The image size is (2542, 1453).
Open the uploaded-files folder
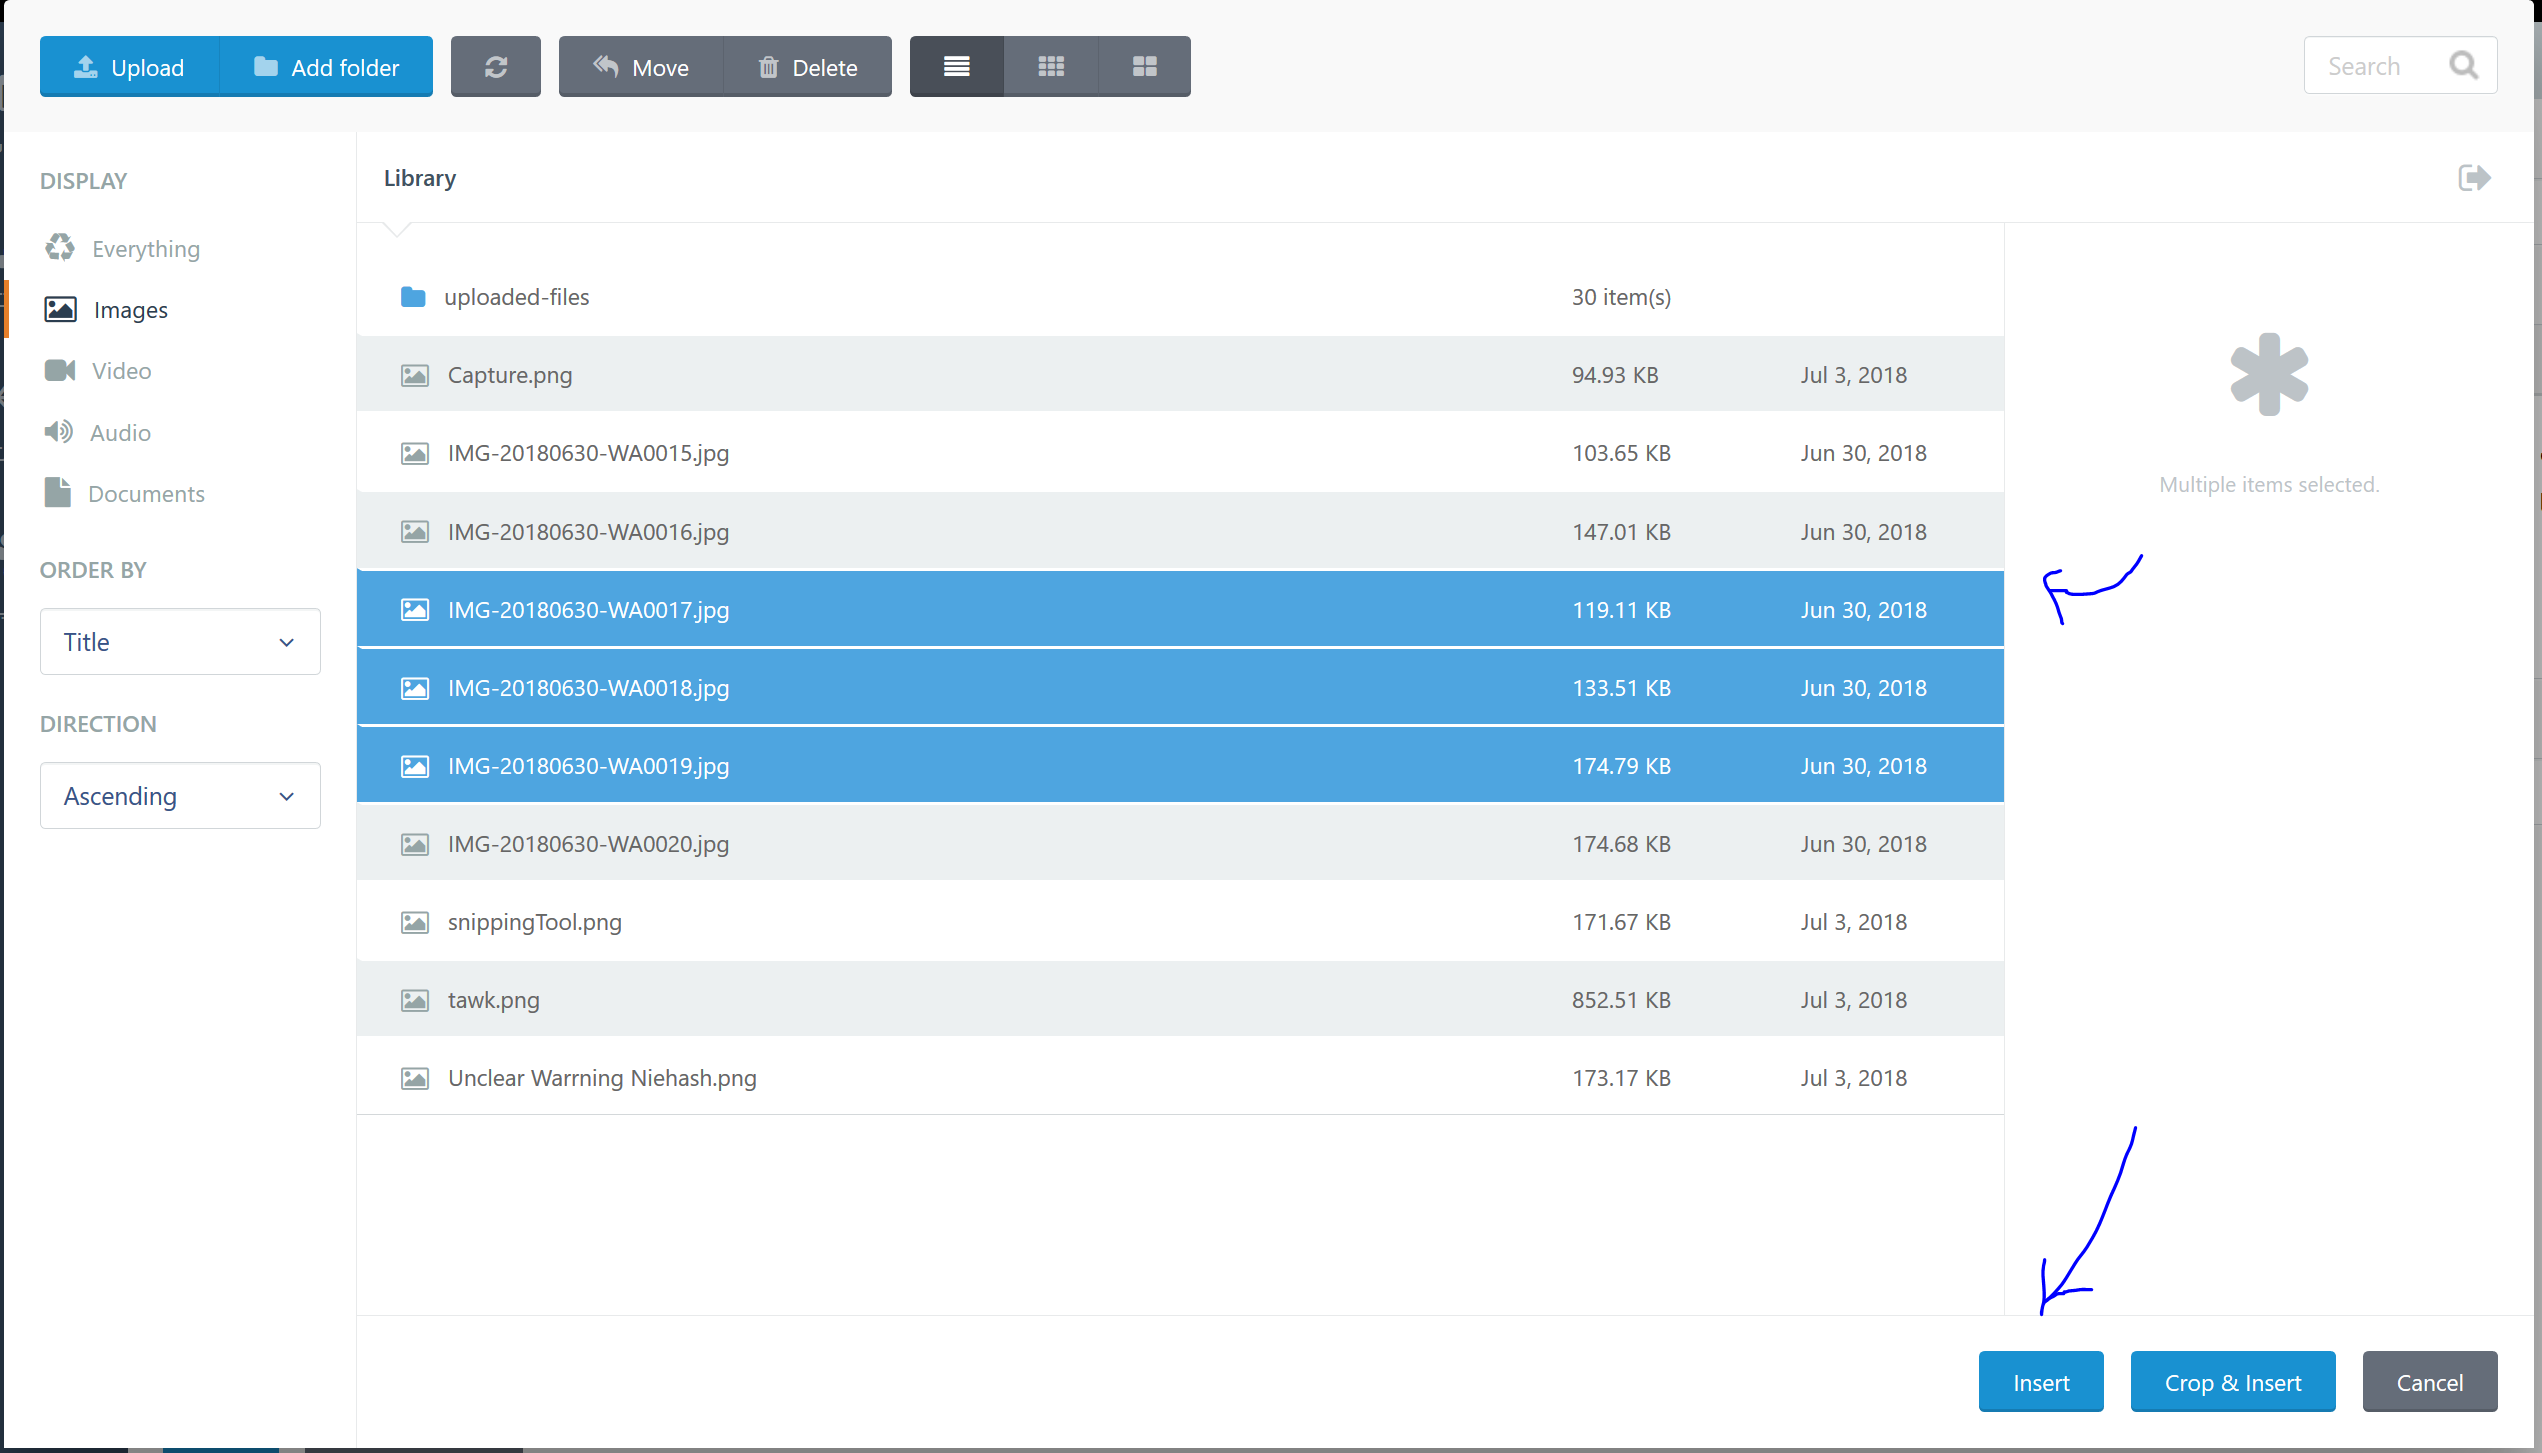pyautogui.click(x=516, y=297)
